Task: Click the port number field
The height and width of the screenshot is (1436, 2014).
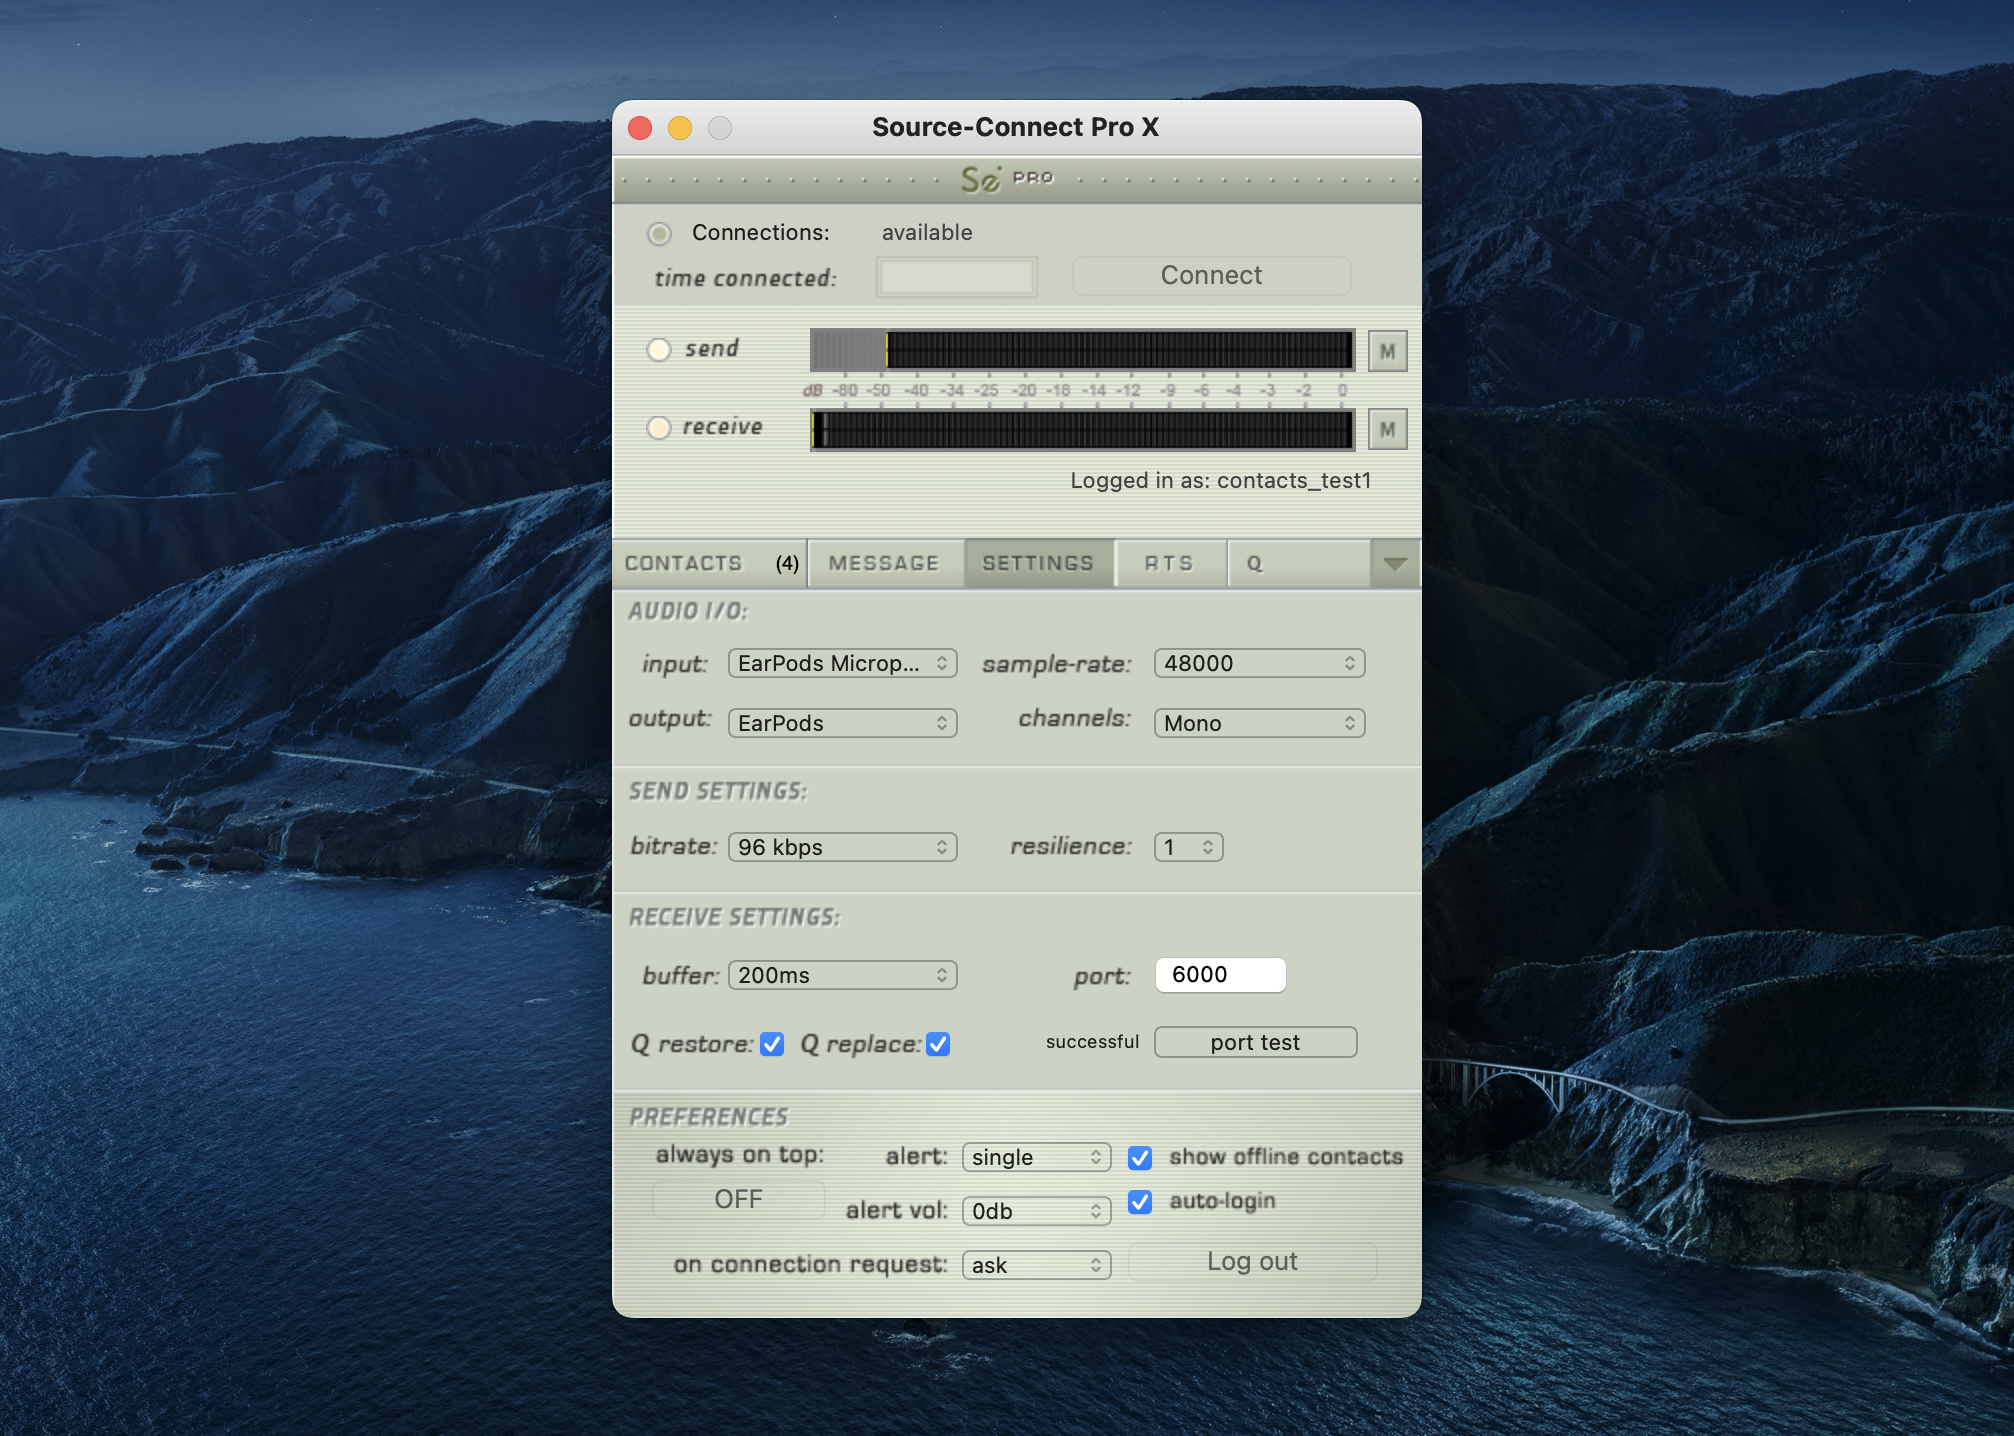Action: [1220, 975]
